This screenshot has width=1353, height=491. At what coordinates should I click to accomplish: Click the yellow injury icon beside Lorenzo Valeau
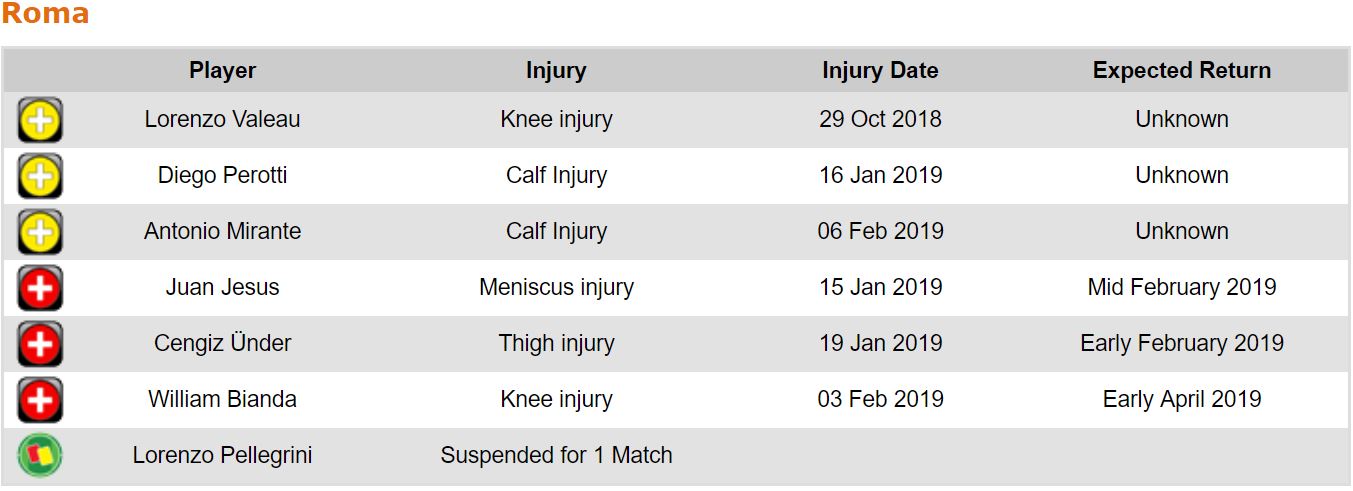click(x=40, y=120)
